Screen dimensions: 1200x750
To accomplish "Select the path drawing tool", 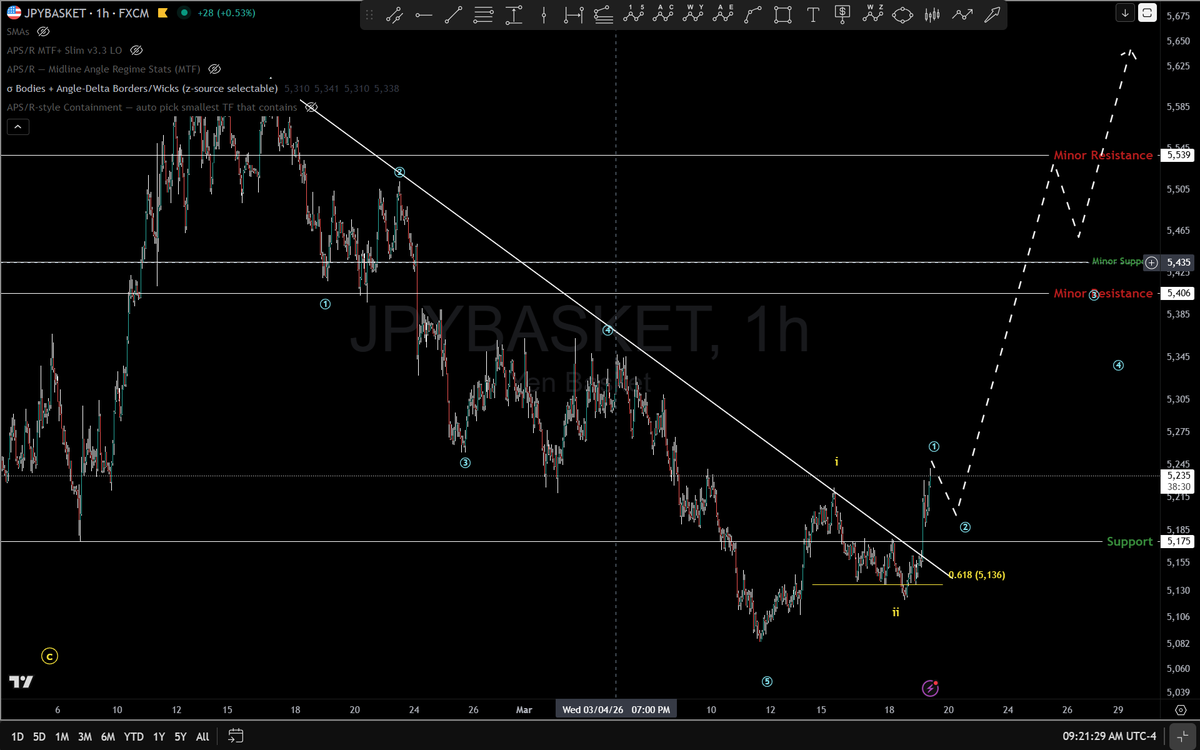I will [x=753, y=15].
